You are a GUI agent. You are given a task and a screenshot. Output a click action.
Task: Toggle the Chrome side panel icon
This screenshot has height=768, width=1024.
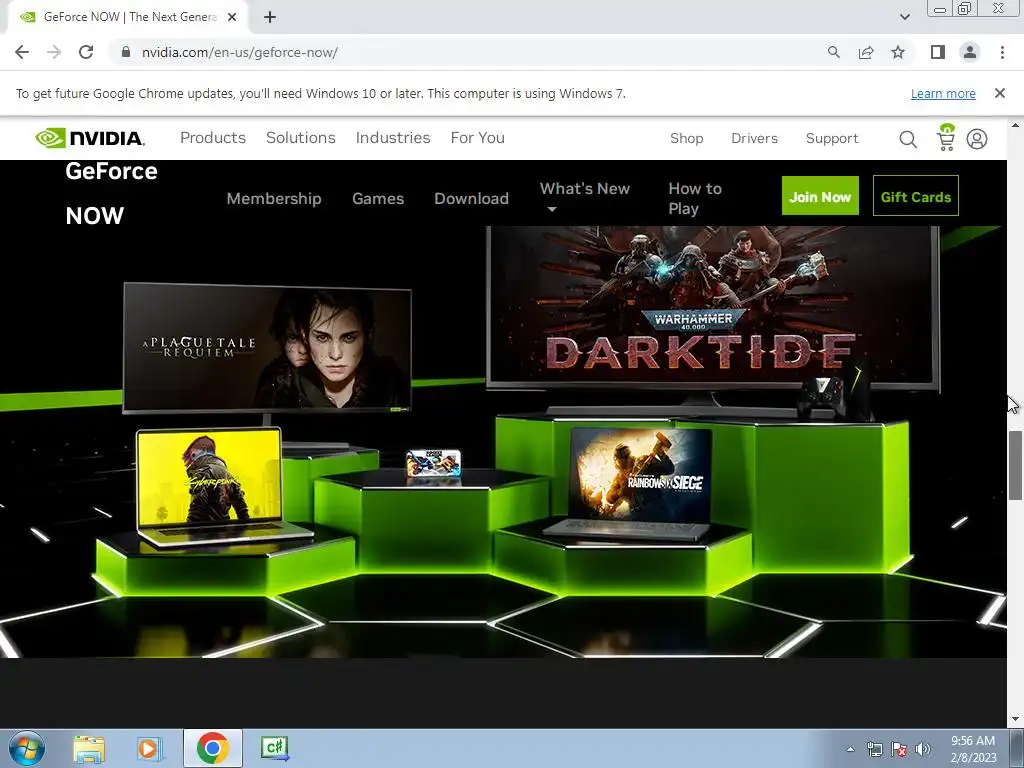click(x=938, y=52)
